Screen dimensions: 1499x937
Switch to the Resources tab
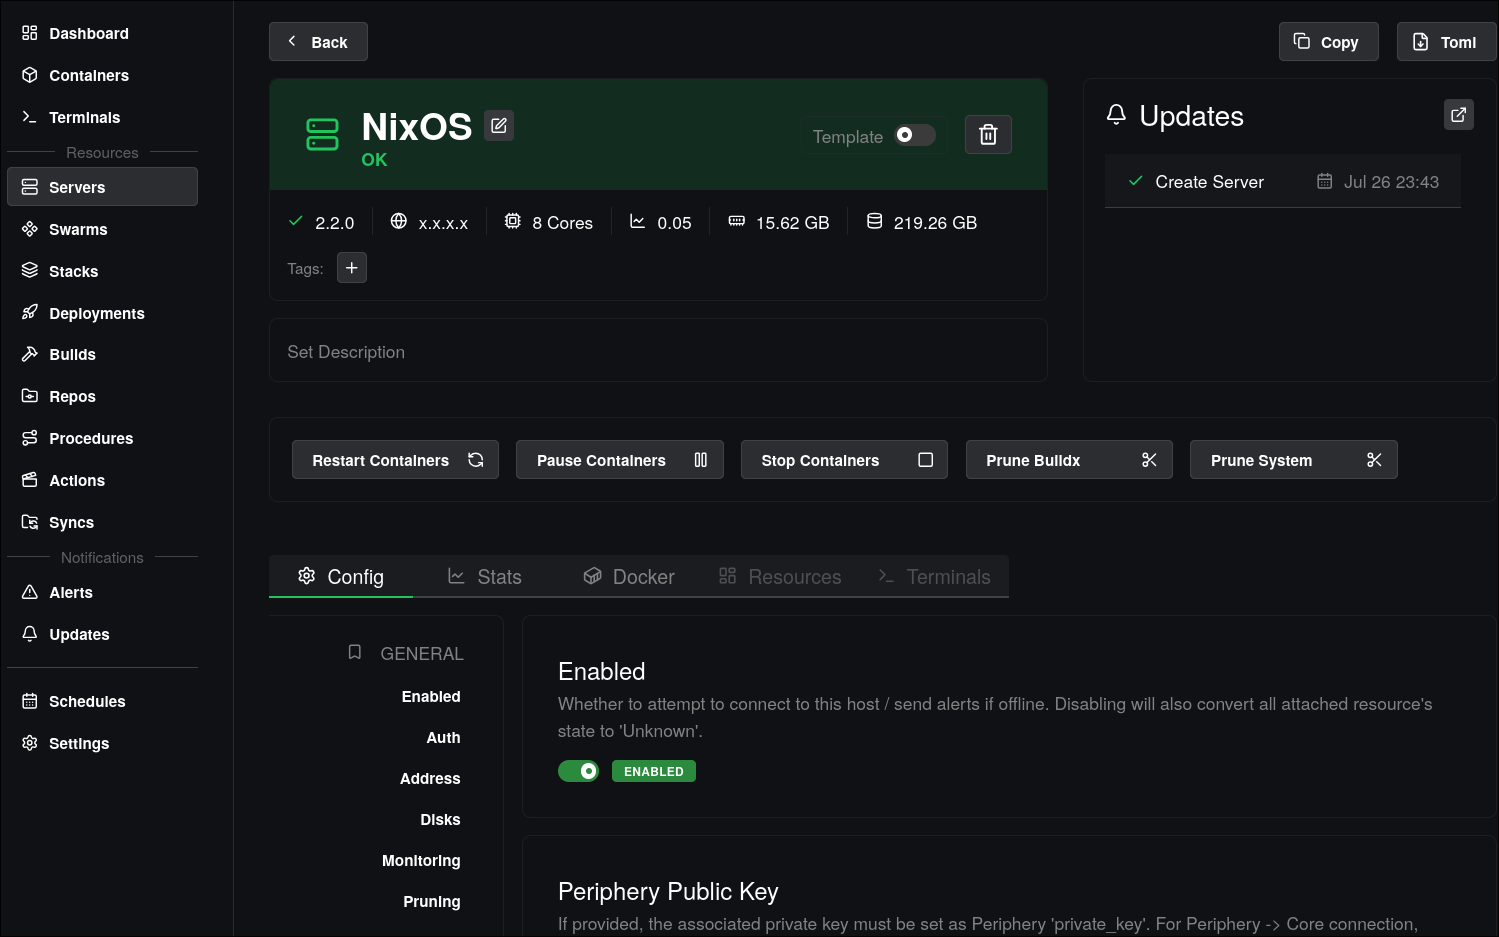tap(780, 576)
